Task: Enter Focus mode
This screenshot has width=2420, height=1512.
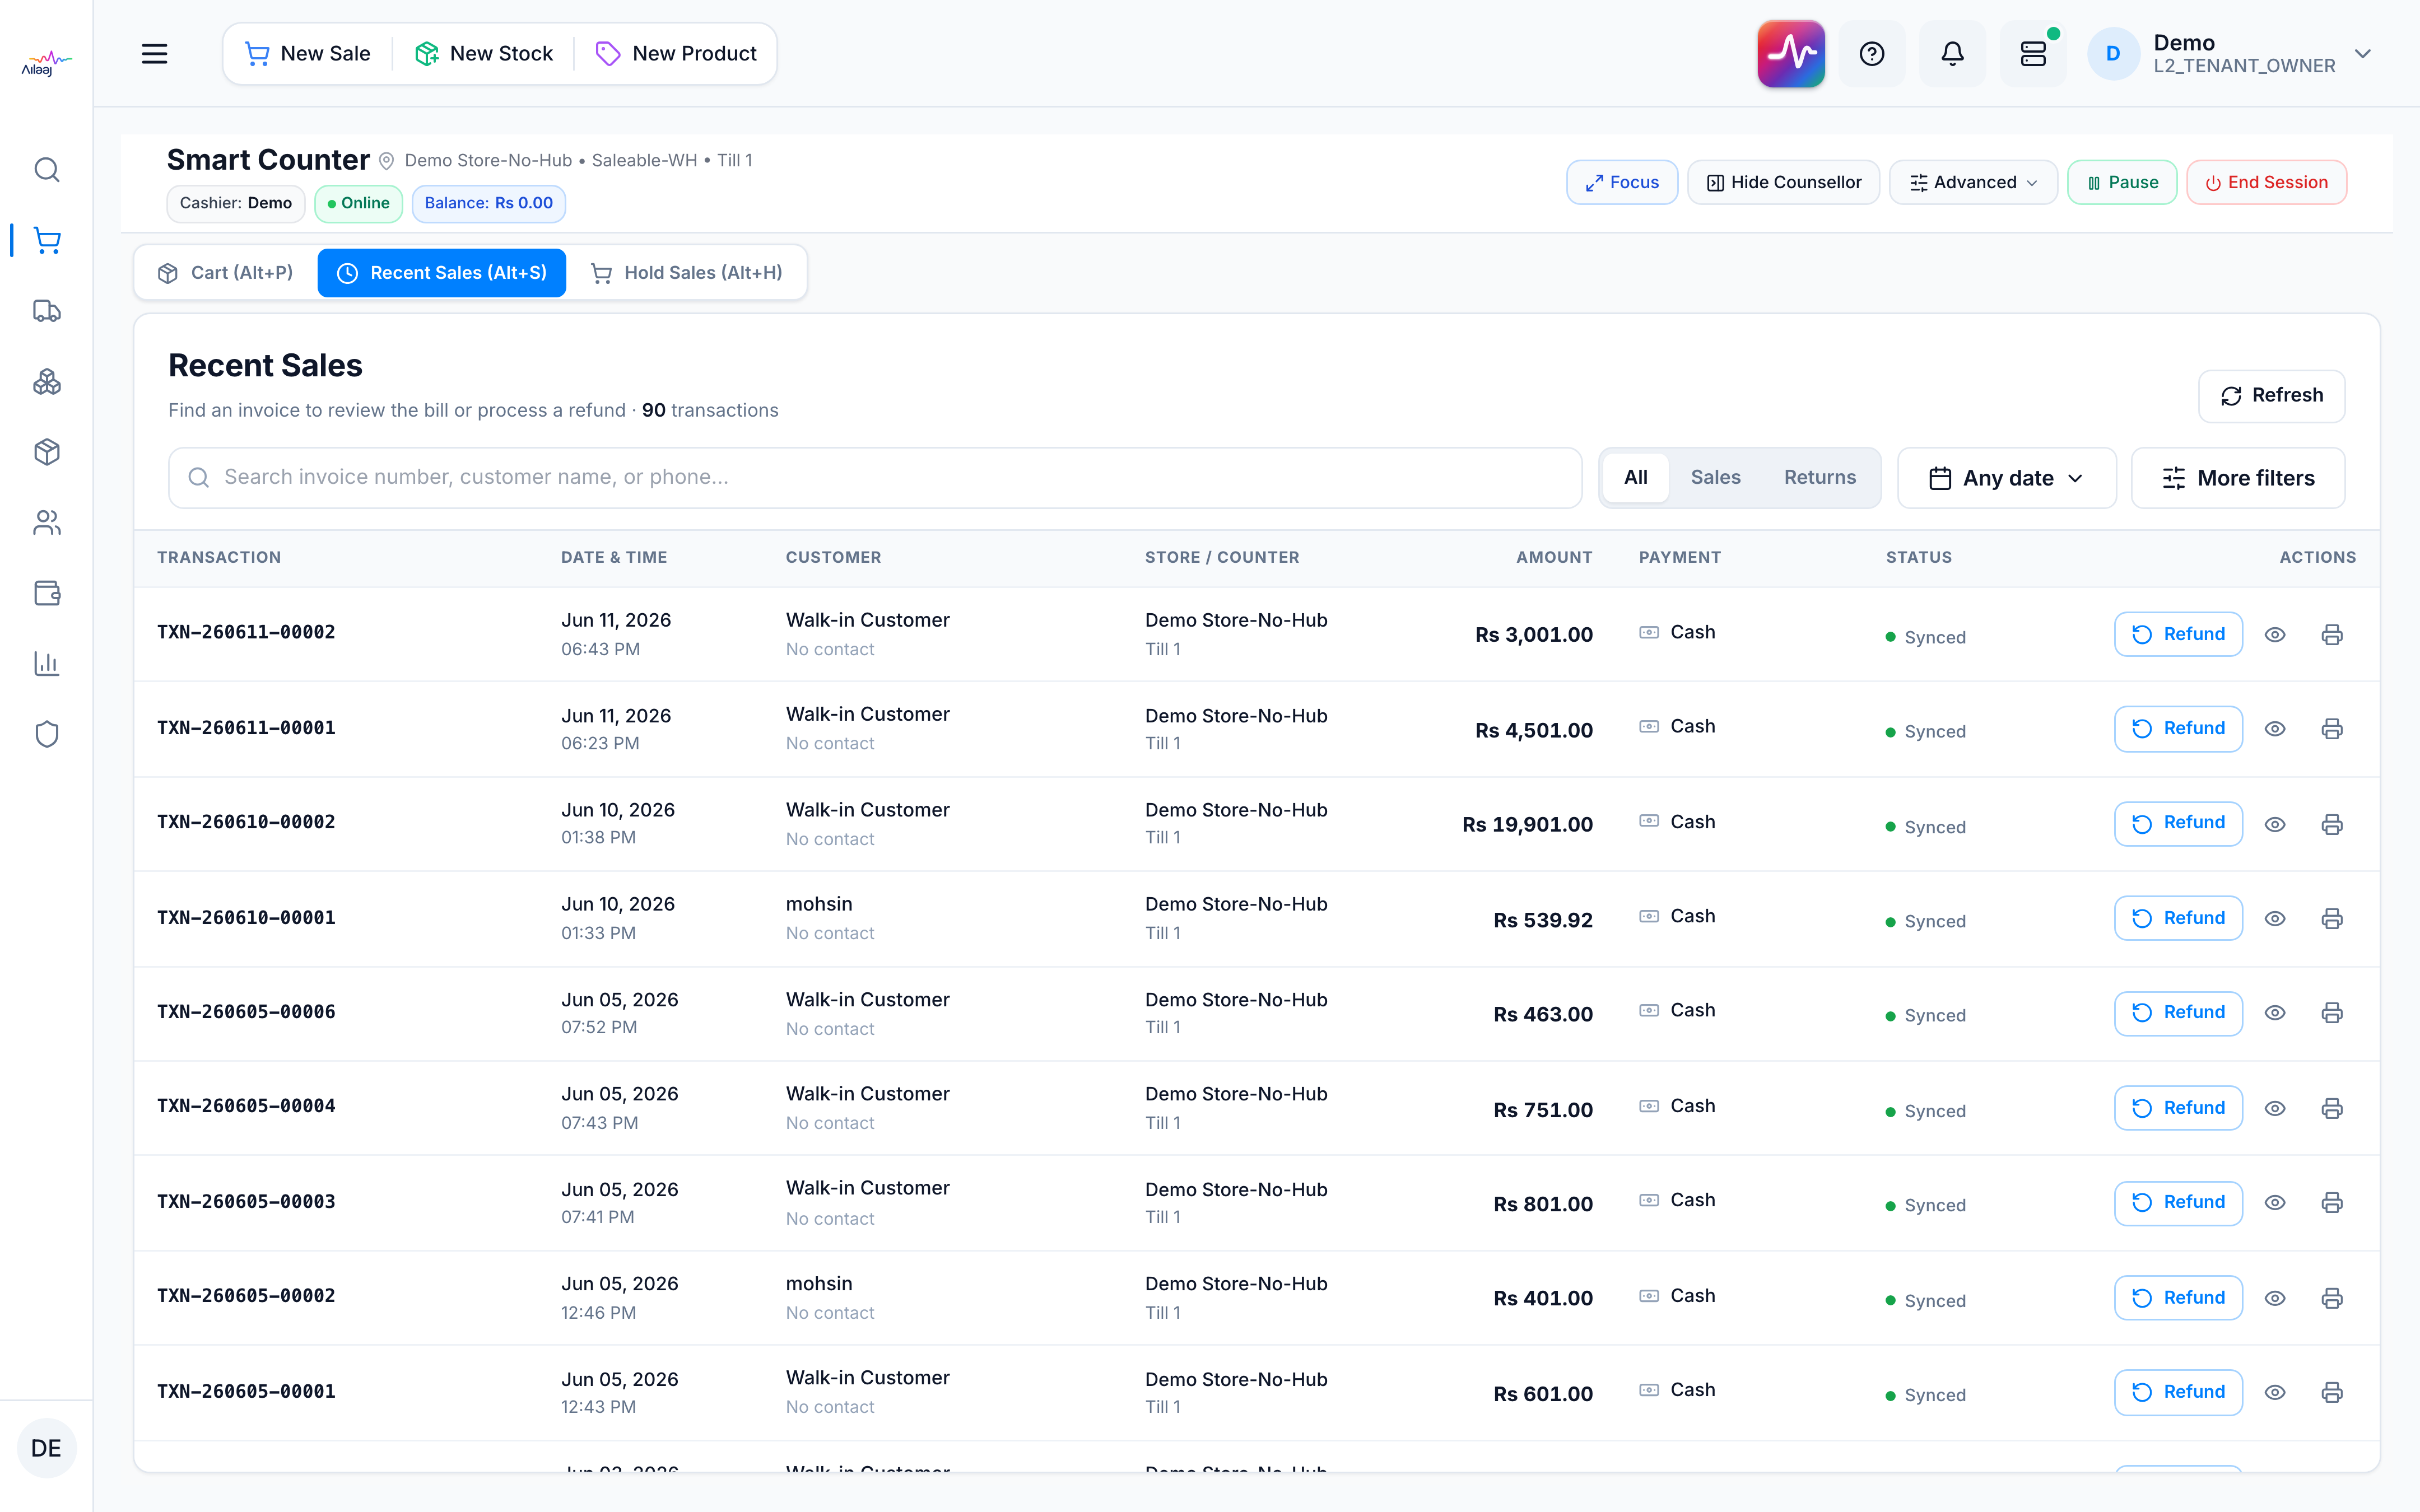Action: (x=1622, y=182)
